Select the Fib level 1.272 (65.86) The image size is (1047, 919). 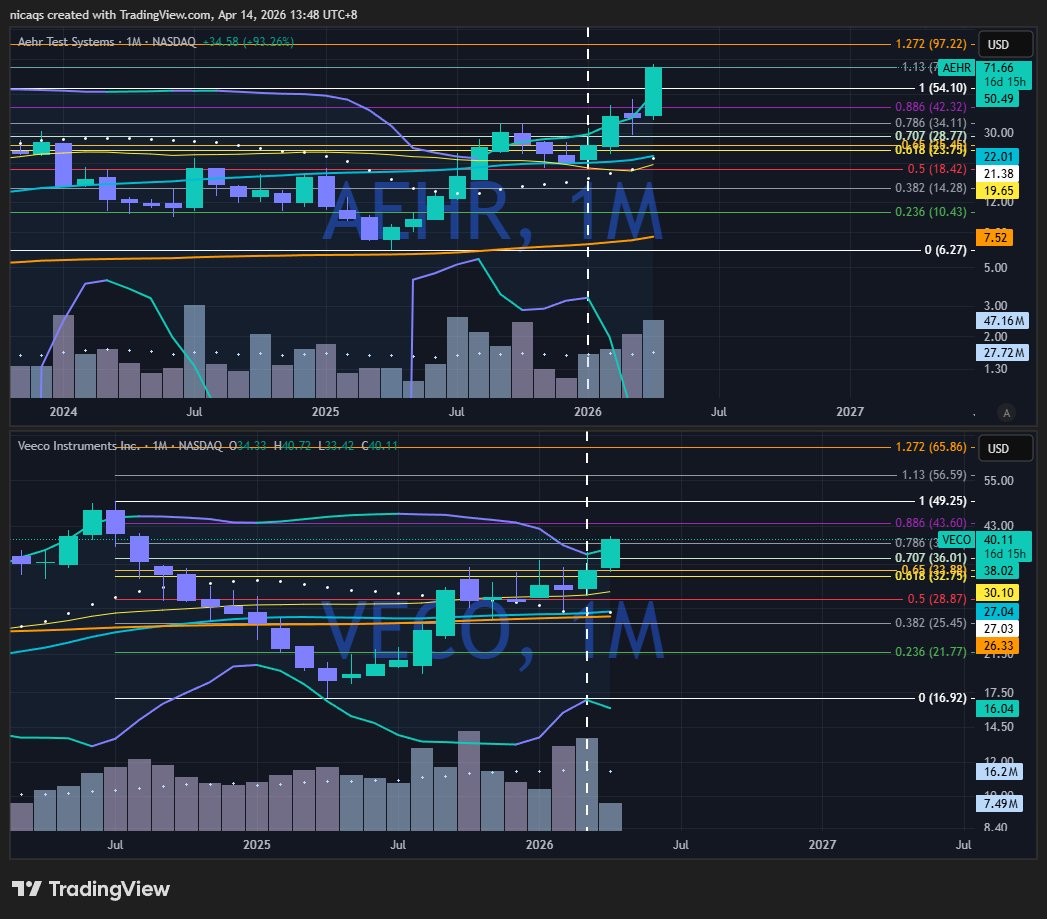931,447
